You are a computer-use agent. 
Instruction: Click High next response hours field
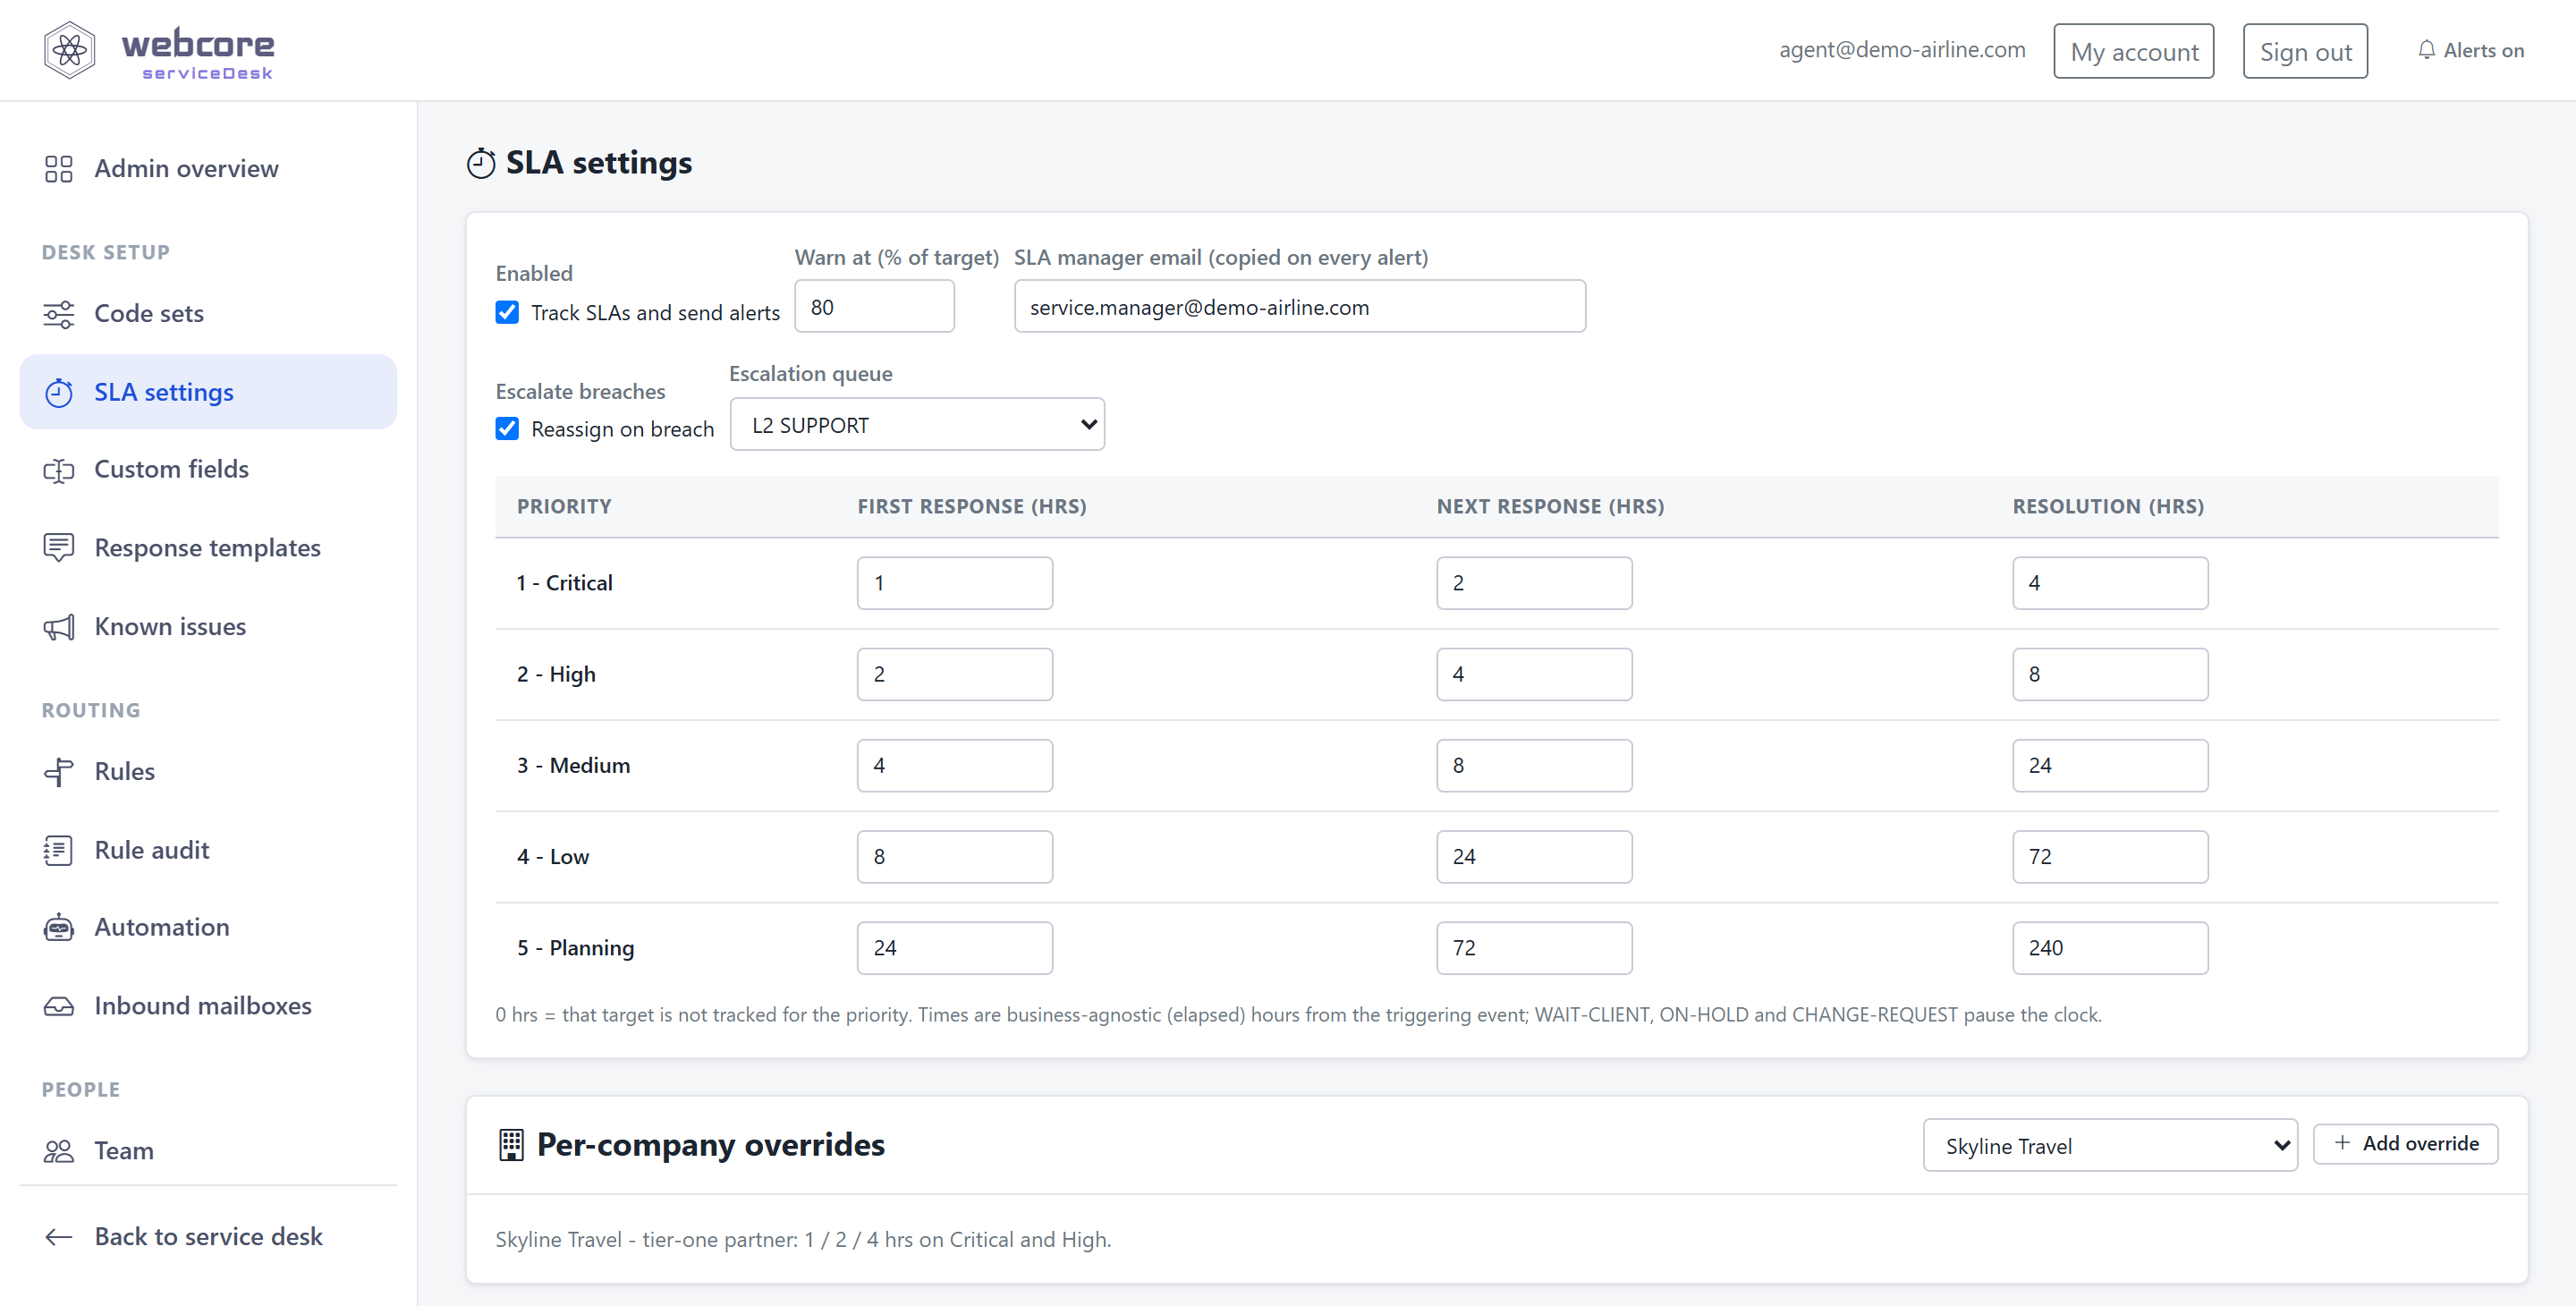pyautogui.click(x=1534, y=674)
